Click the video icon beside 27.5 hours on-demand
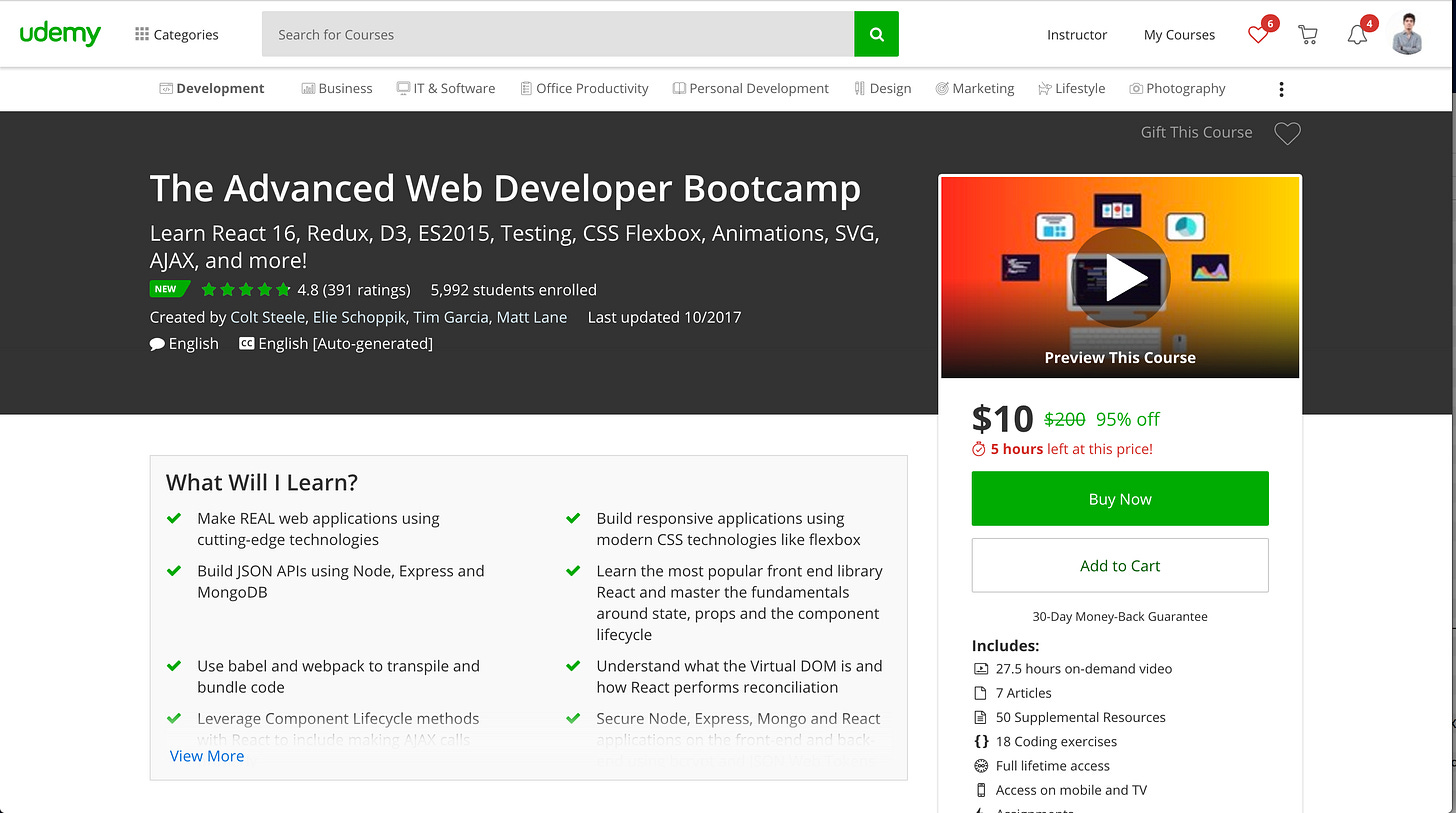Image resolution: width=1456 pixels, height=813 pixels. [x=981, y=668]
